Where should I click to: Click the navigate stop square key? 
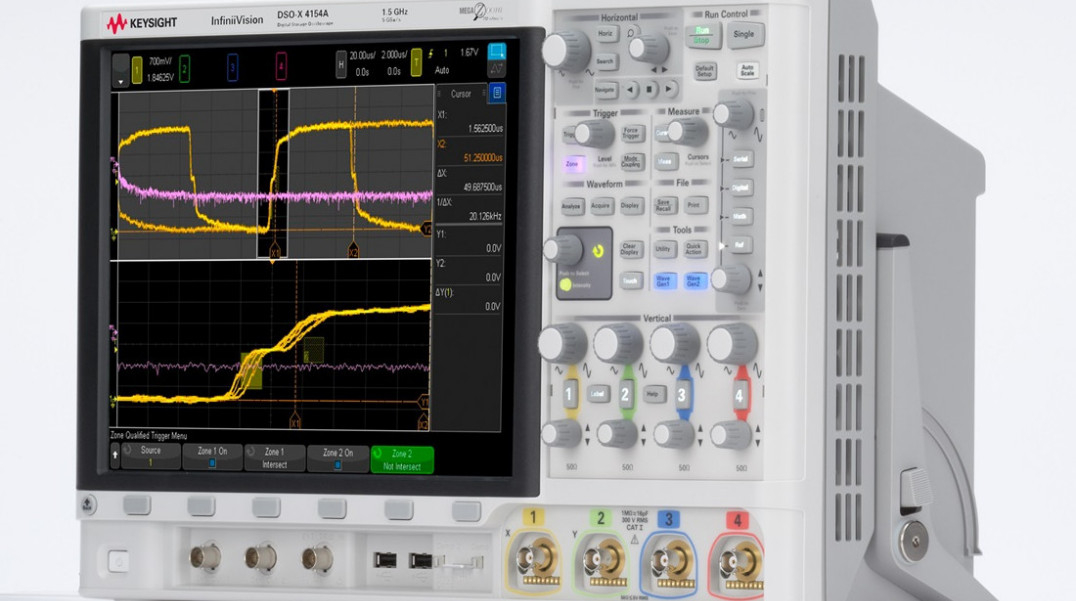(650, 89)
